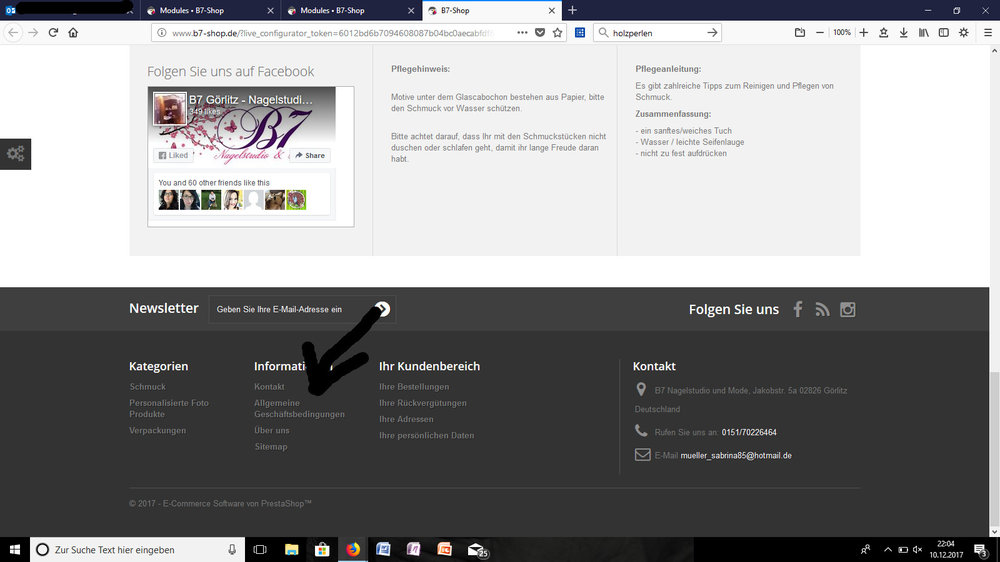Open the Kontakt information link
The height and width of the screenshot is (562, 1000).
[269, 387]
